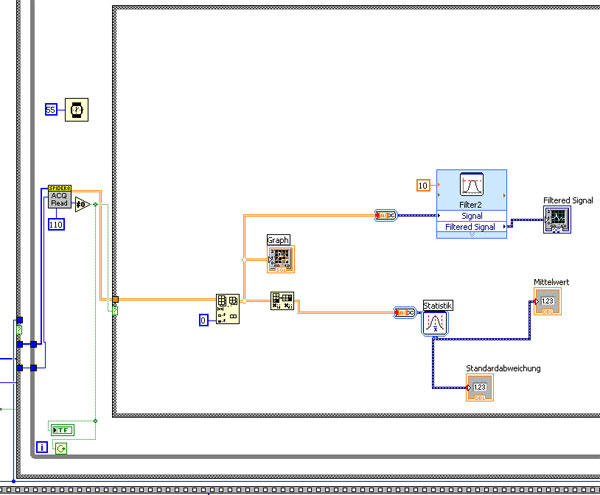Click the lower Convert to Dynamic Data node

(x=405, y=313)
